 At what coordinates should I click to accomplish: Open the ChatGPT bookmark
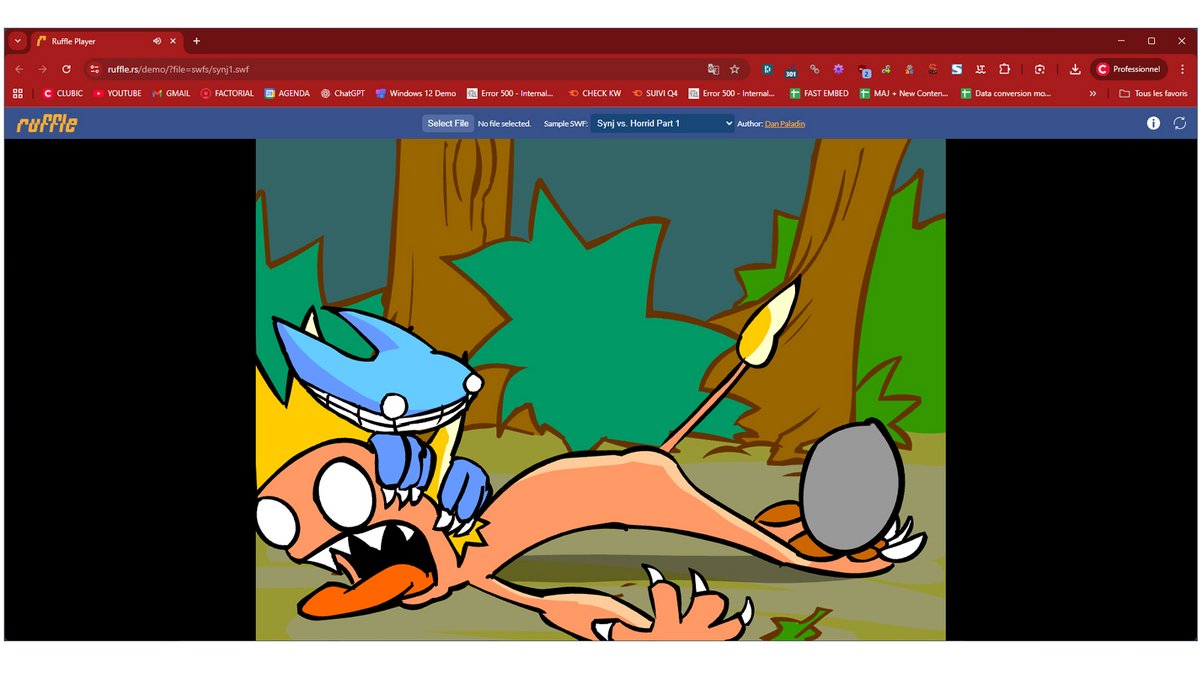pos(342,93)
